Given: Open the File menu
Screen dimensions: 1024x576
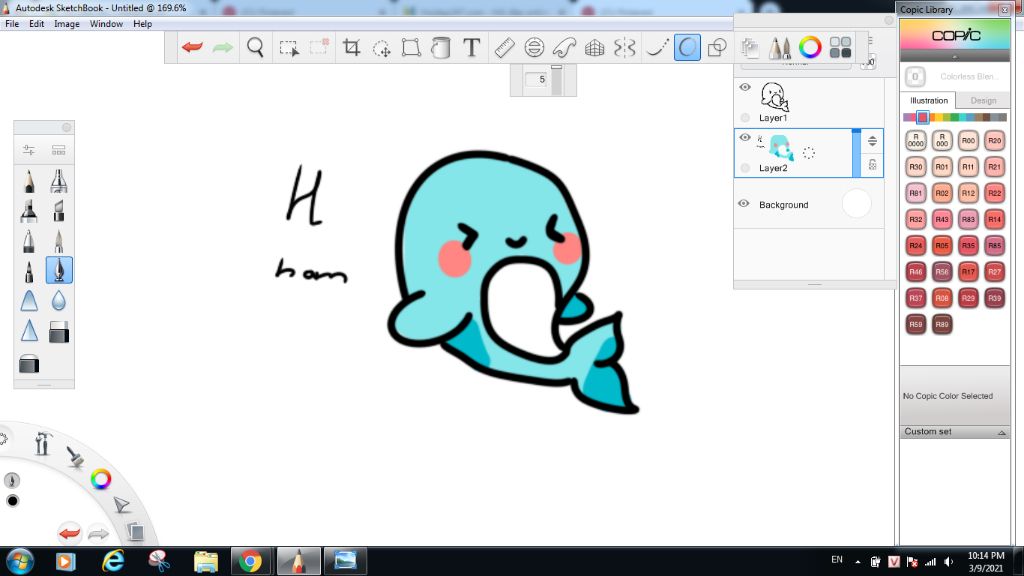Looking at the screenshot, I should tap(12, 24).
